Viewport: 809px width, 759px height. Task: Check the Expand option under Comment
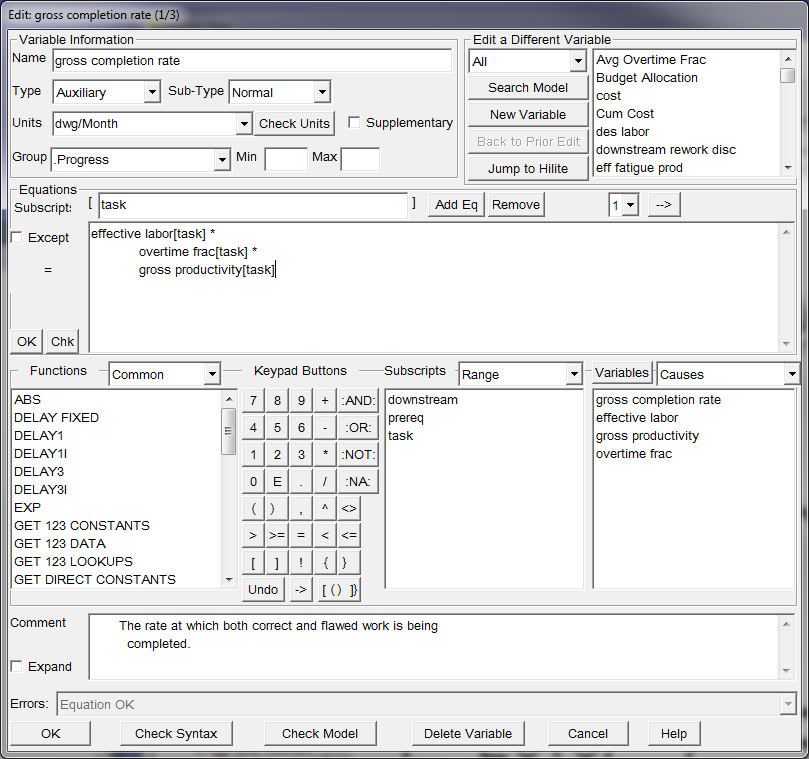tap(17, 667)
